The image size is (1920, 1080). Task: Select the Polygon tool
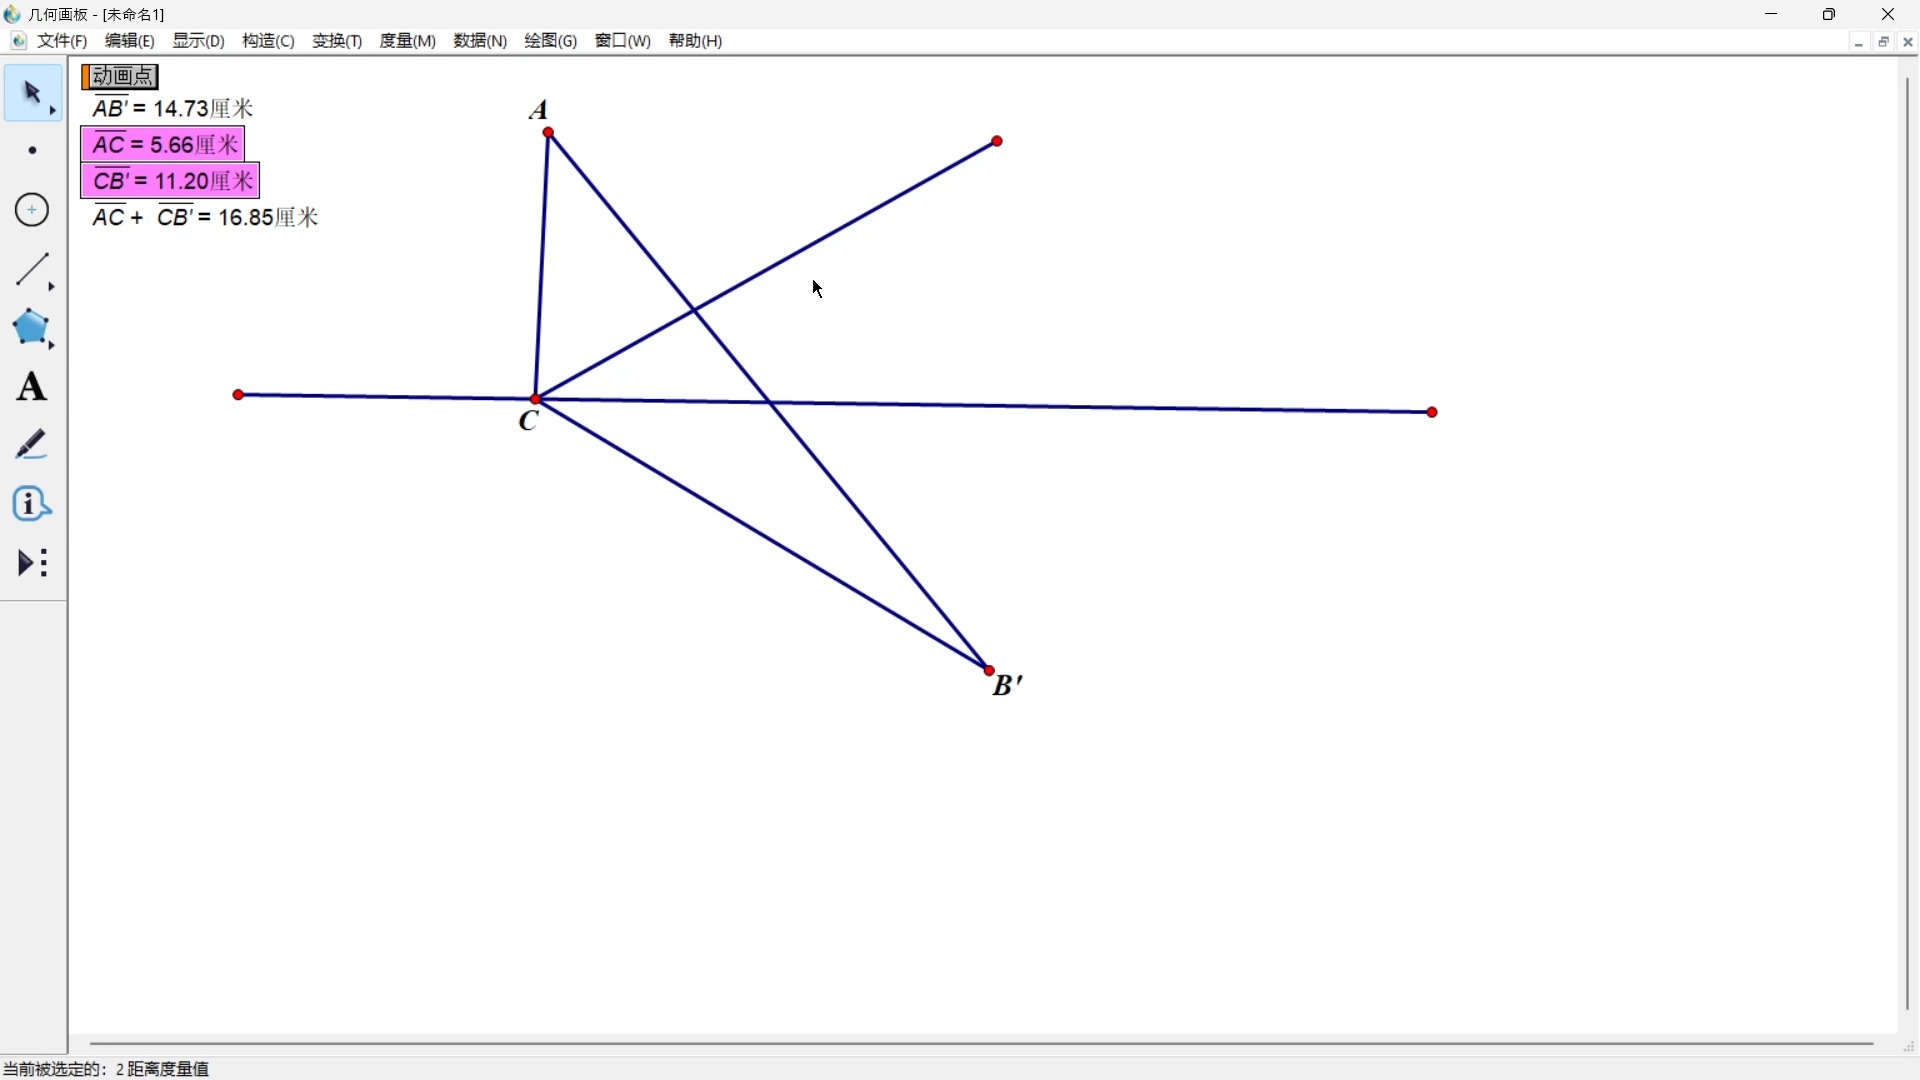33,328
